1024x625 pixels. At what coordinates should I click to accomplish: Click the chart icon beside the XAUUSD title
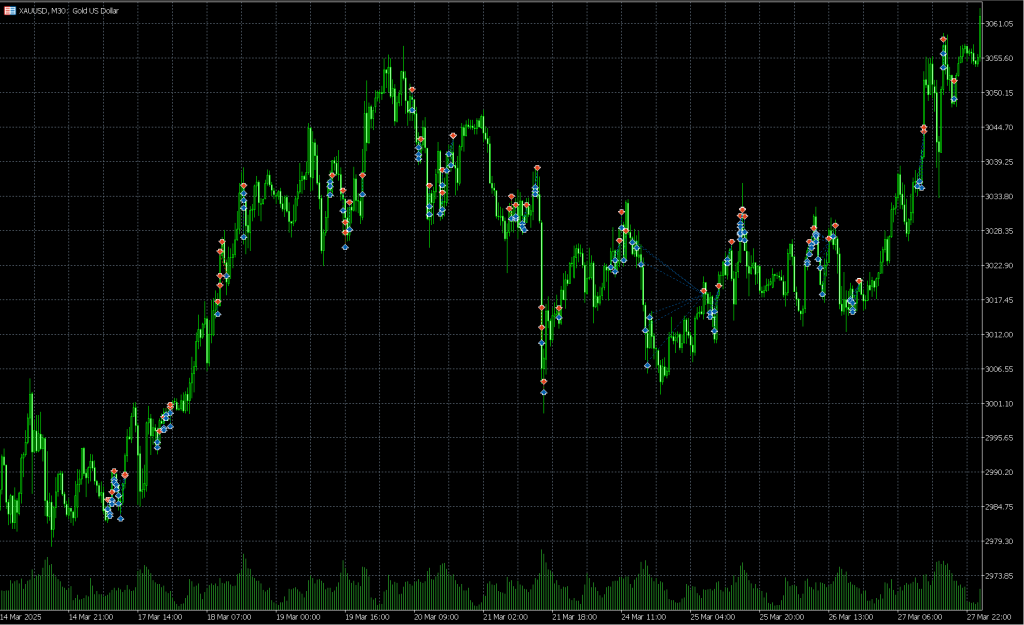click(10, 9)
